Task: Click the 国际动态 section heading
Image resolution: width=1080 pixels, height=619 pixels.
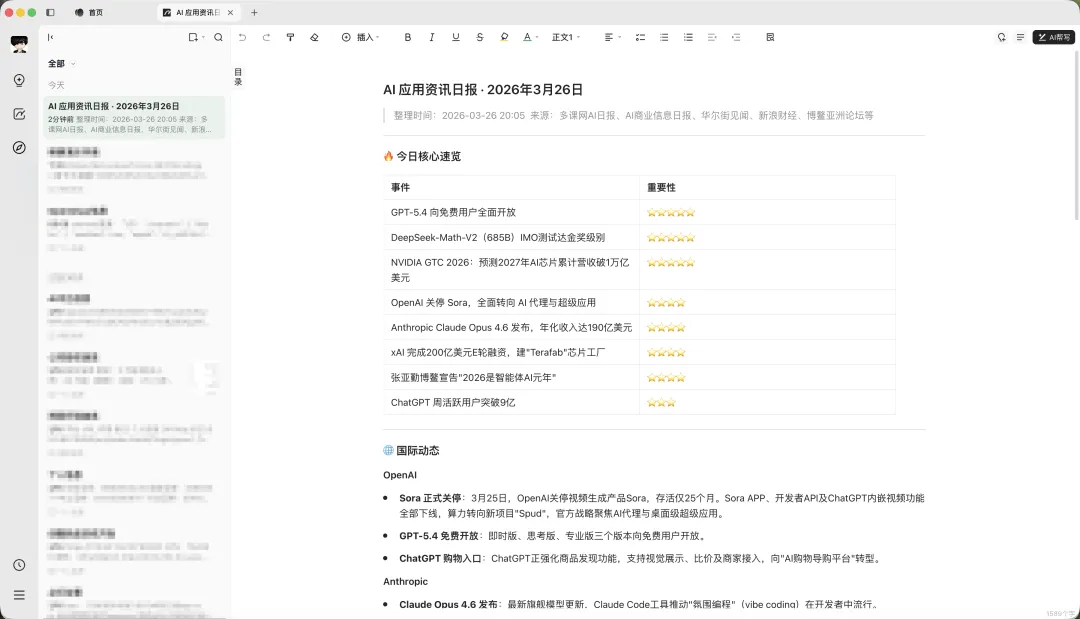Action: coord(411,450)
